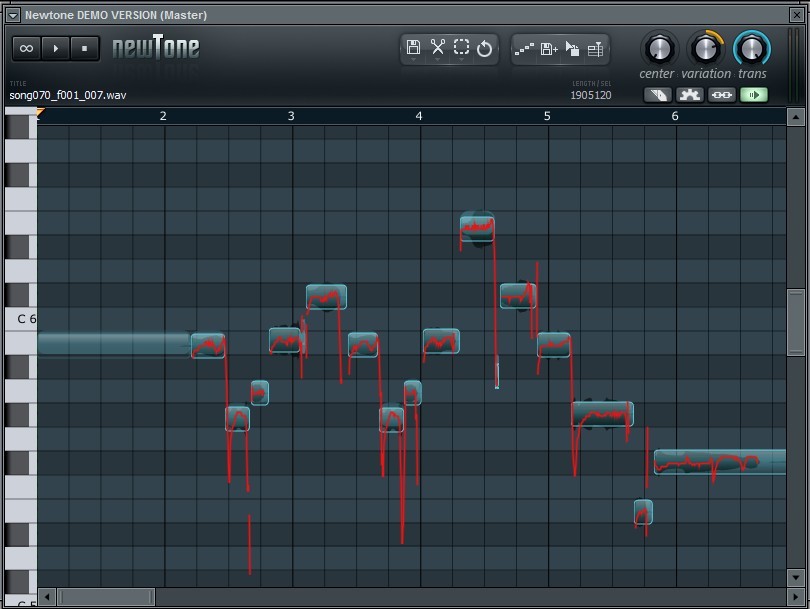Click the save as new file icon
The height and width of the screenshot is (609, 810).
point(549,49)
